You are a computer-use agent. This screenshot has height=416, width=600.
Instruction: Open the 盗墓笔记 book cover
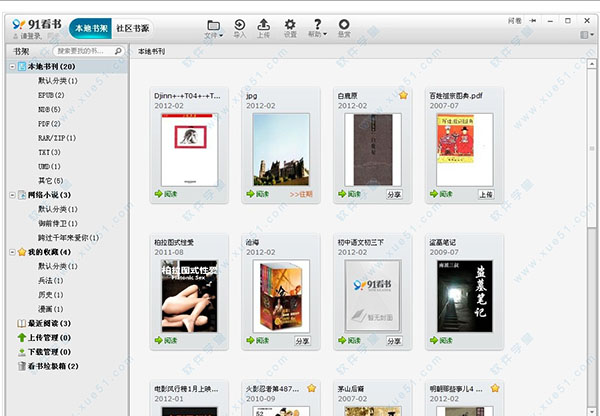pos(465,296)
